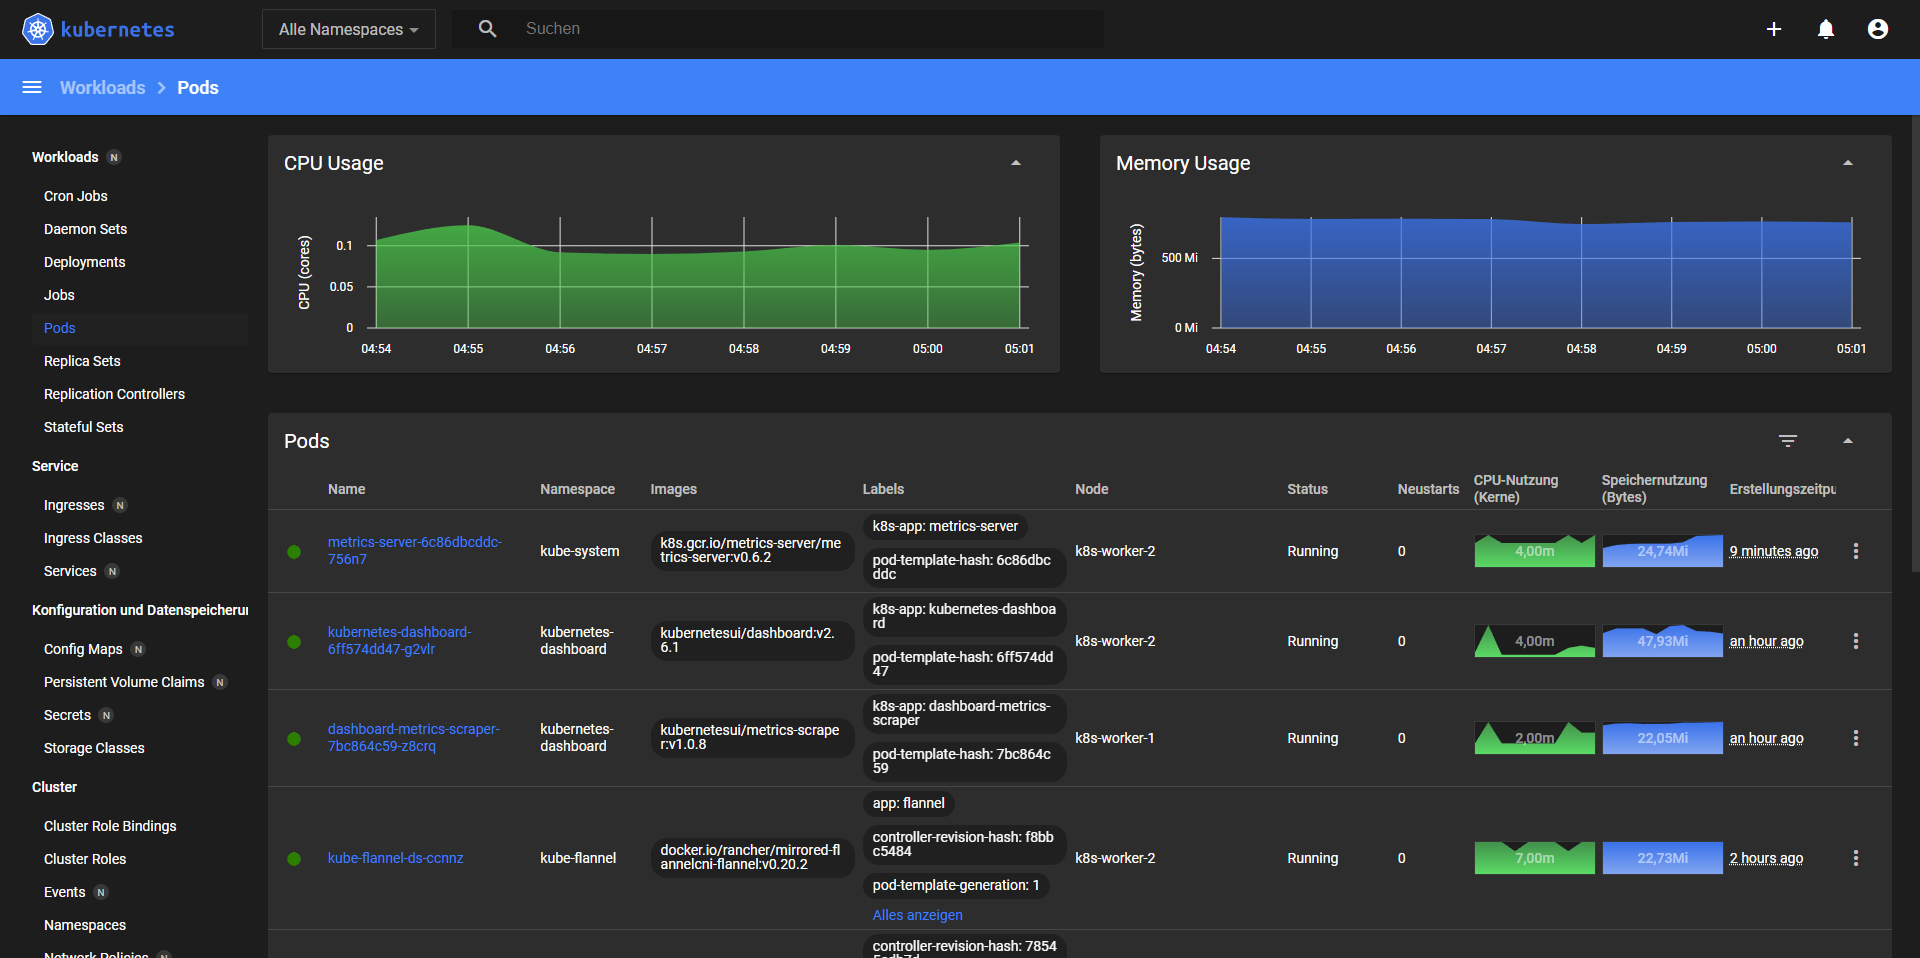Open the kubernetes-dashboard-6ff574dd47-g2vlr pod link
Viewport: 1920px width, 958px height.
click(x=399, y=640)
